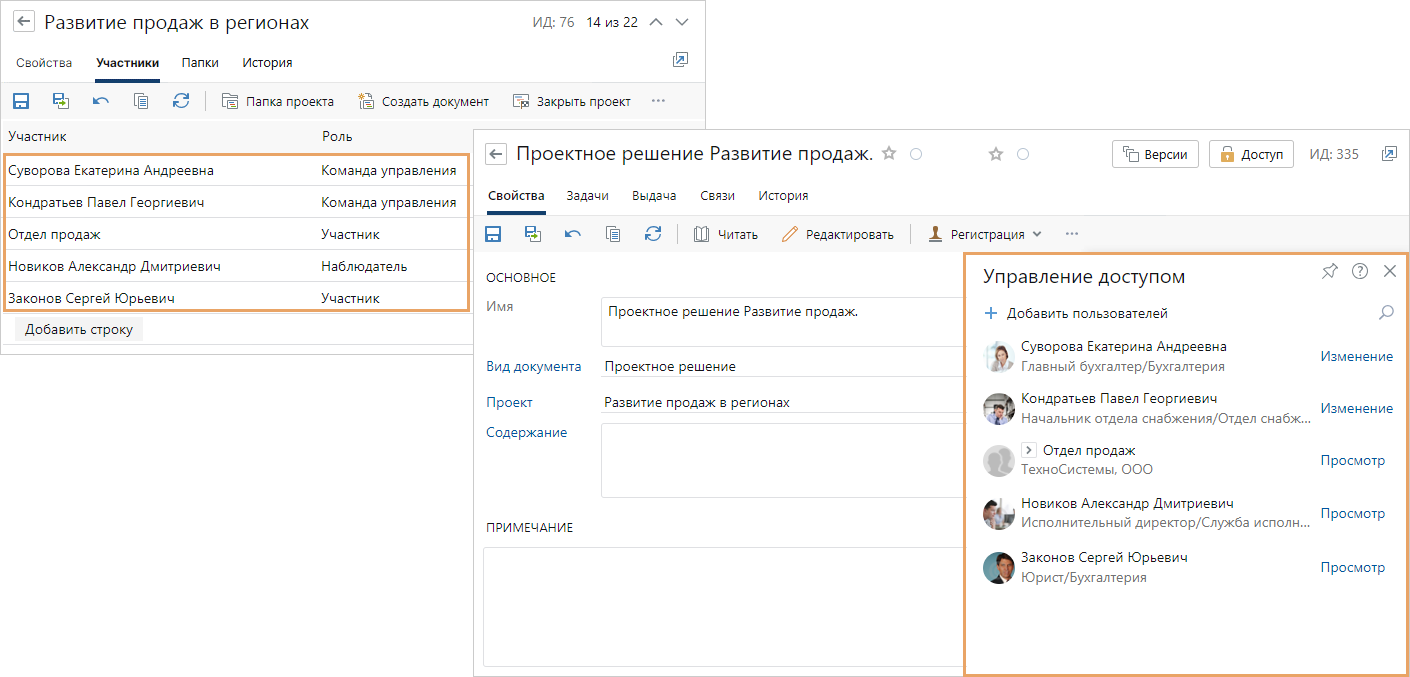Click save icon in document card toolbar
The width and height of the screenshot is (1410, 677).
(493, 234)
